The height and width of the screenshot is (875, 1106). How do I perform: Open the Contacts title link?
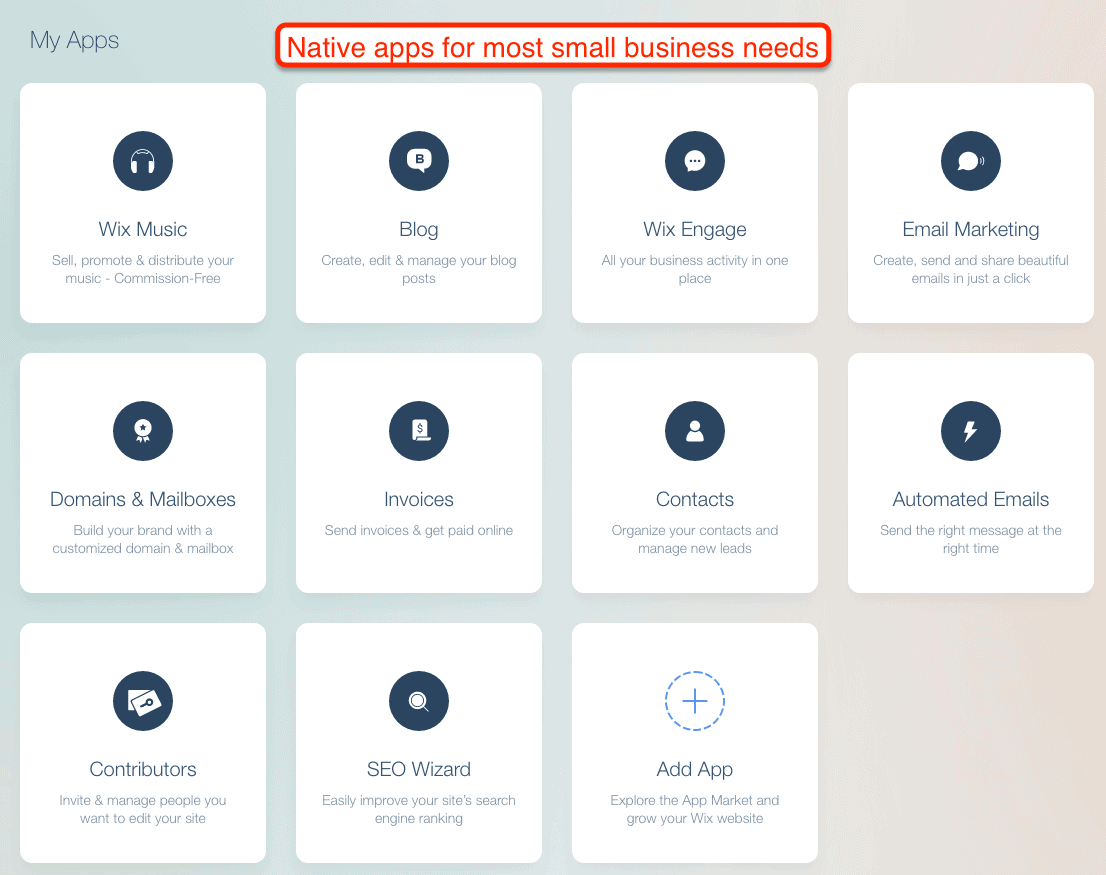tap(695, 499)
